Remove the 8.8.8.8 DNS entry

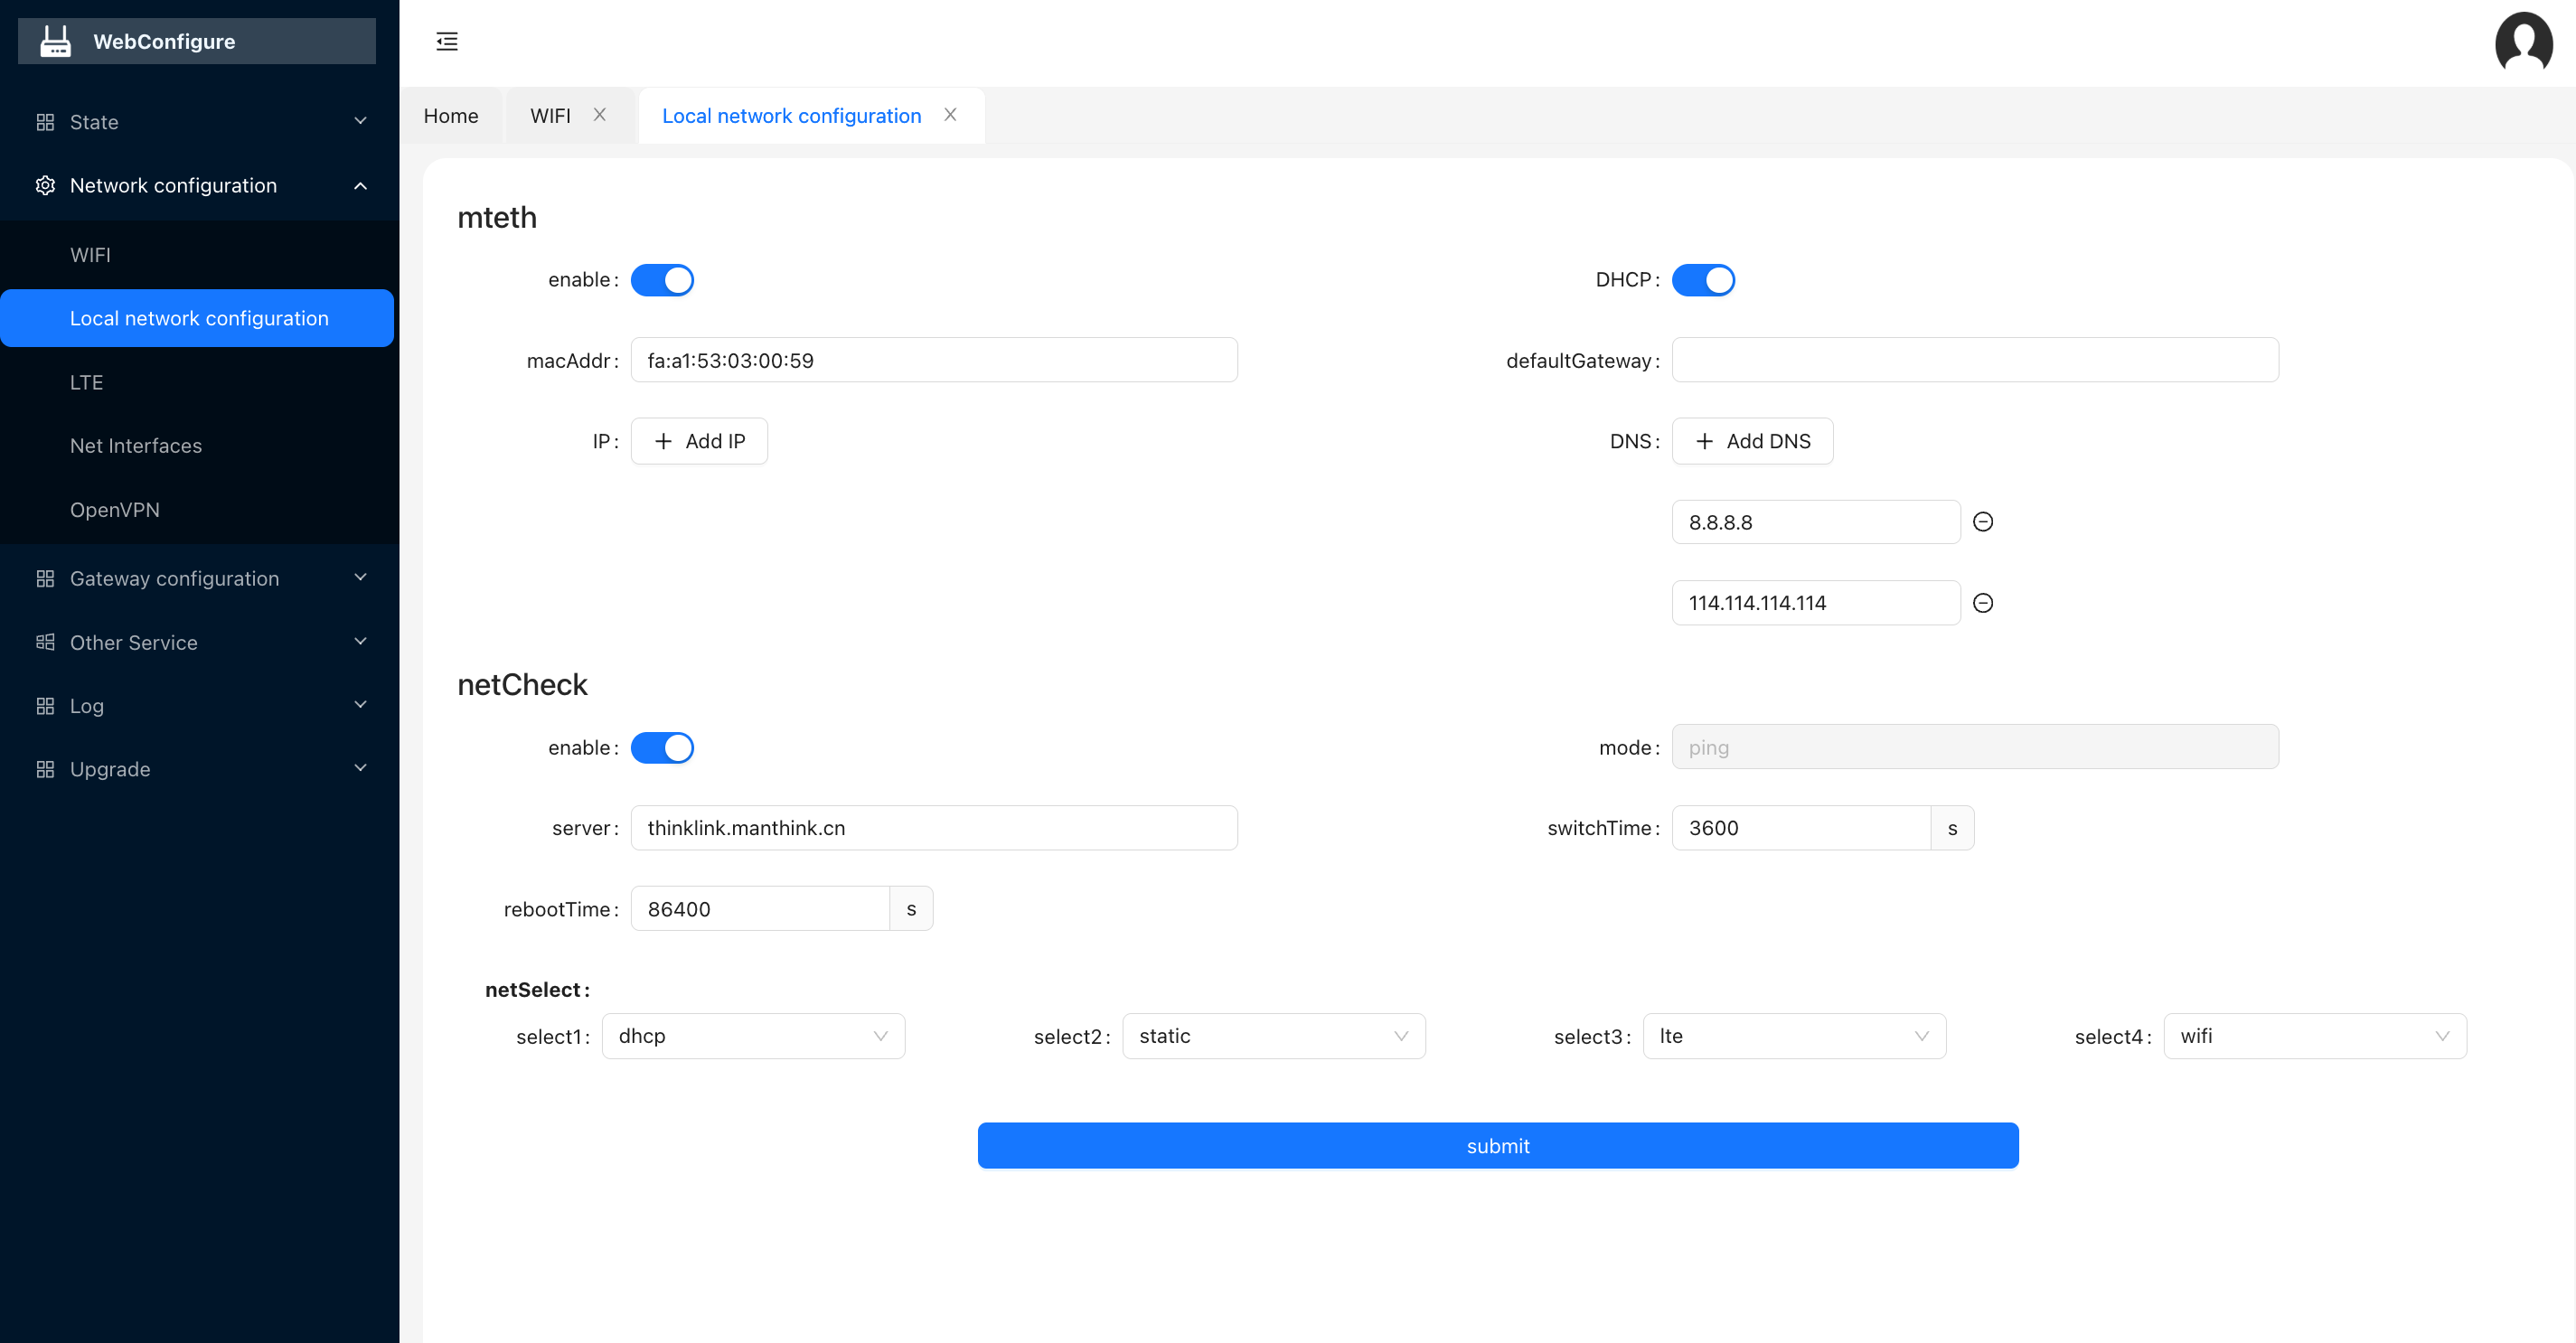1983,522
